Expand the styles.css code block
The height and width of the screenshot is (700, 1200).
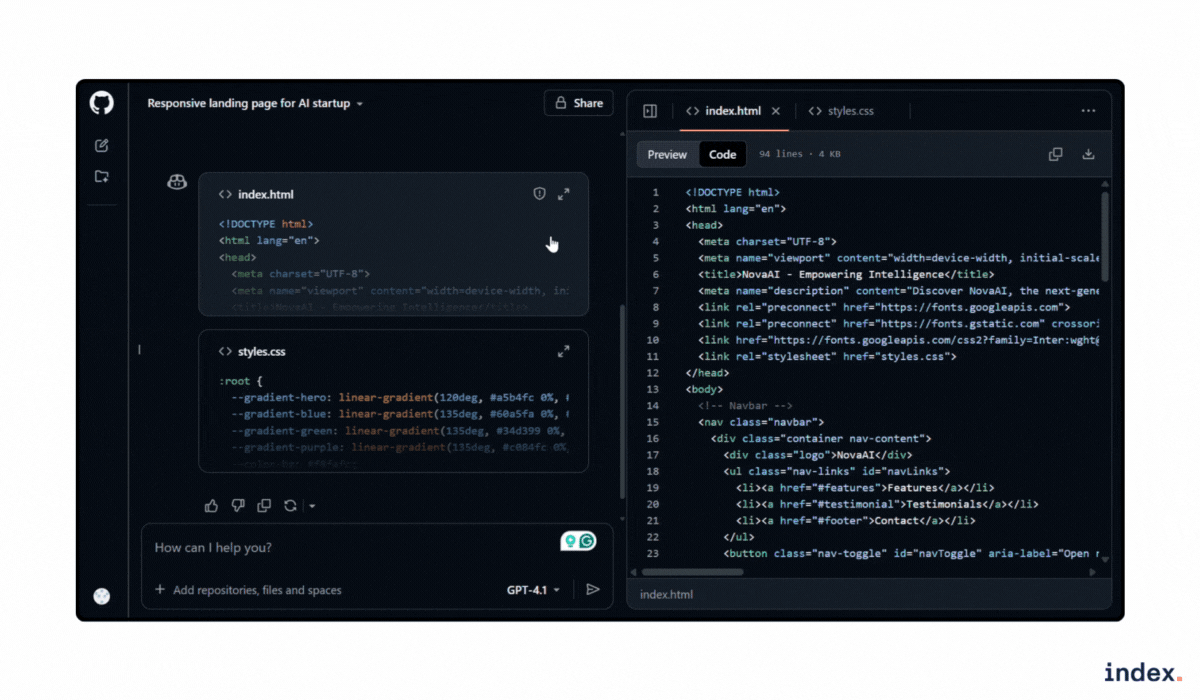coord(564,351)
